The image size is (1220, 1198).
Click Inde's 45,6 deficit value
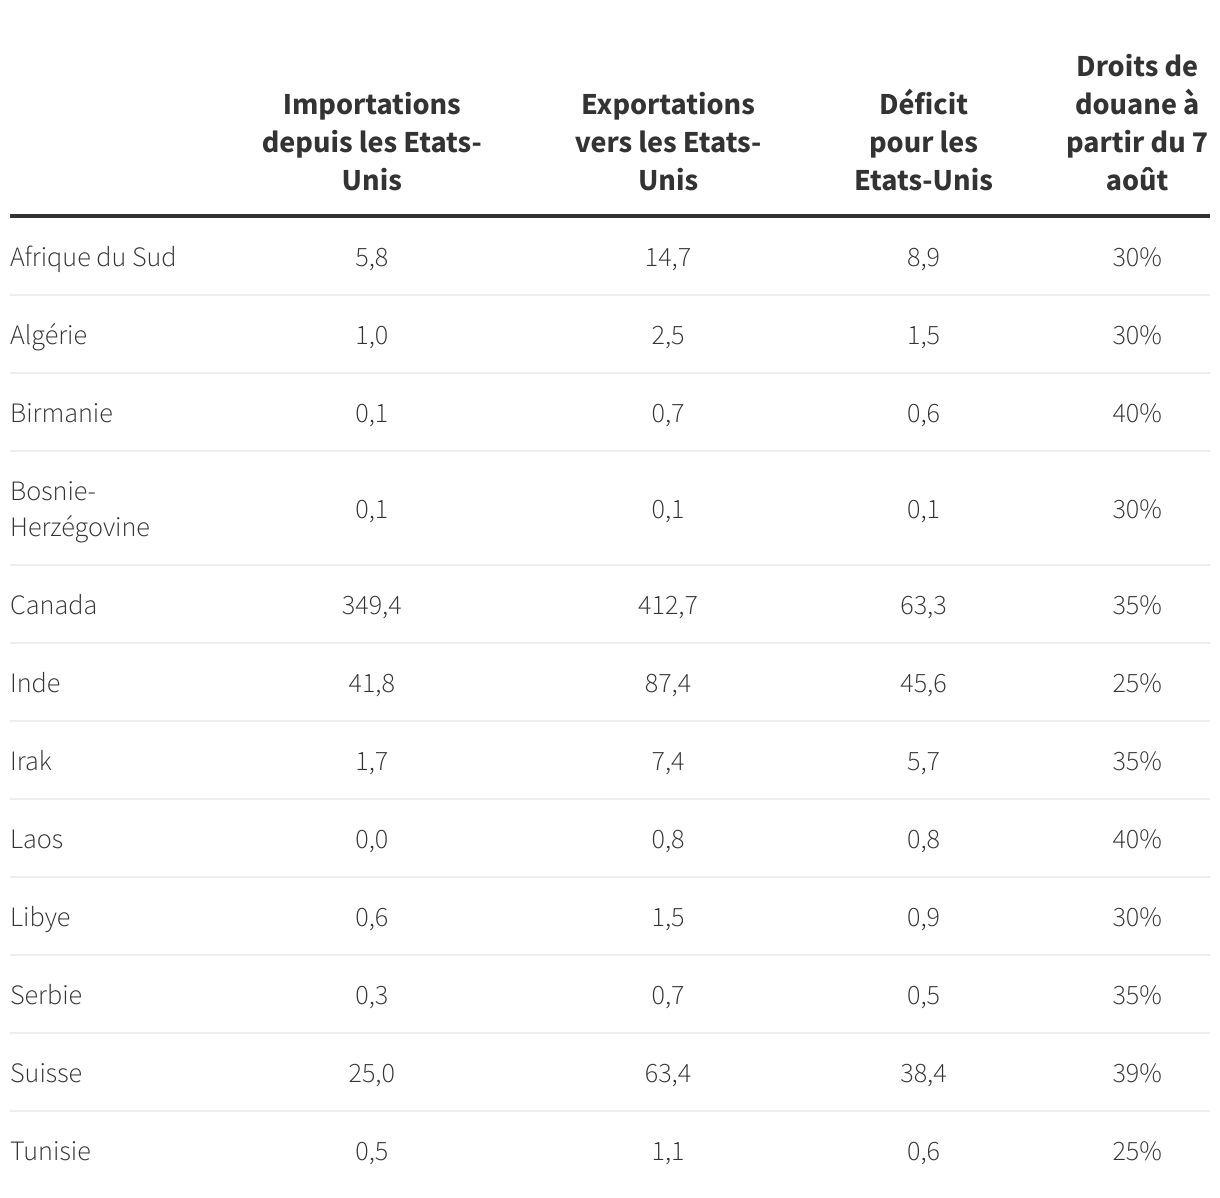pos(923,683)
